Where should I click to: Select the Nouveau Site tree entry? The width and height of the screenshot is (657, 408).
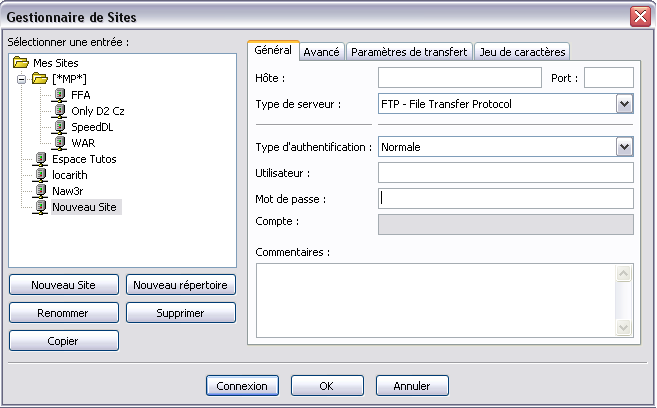[86, 207]
